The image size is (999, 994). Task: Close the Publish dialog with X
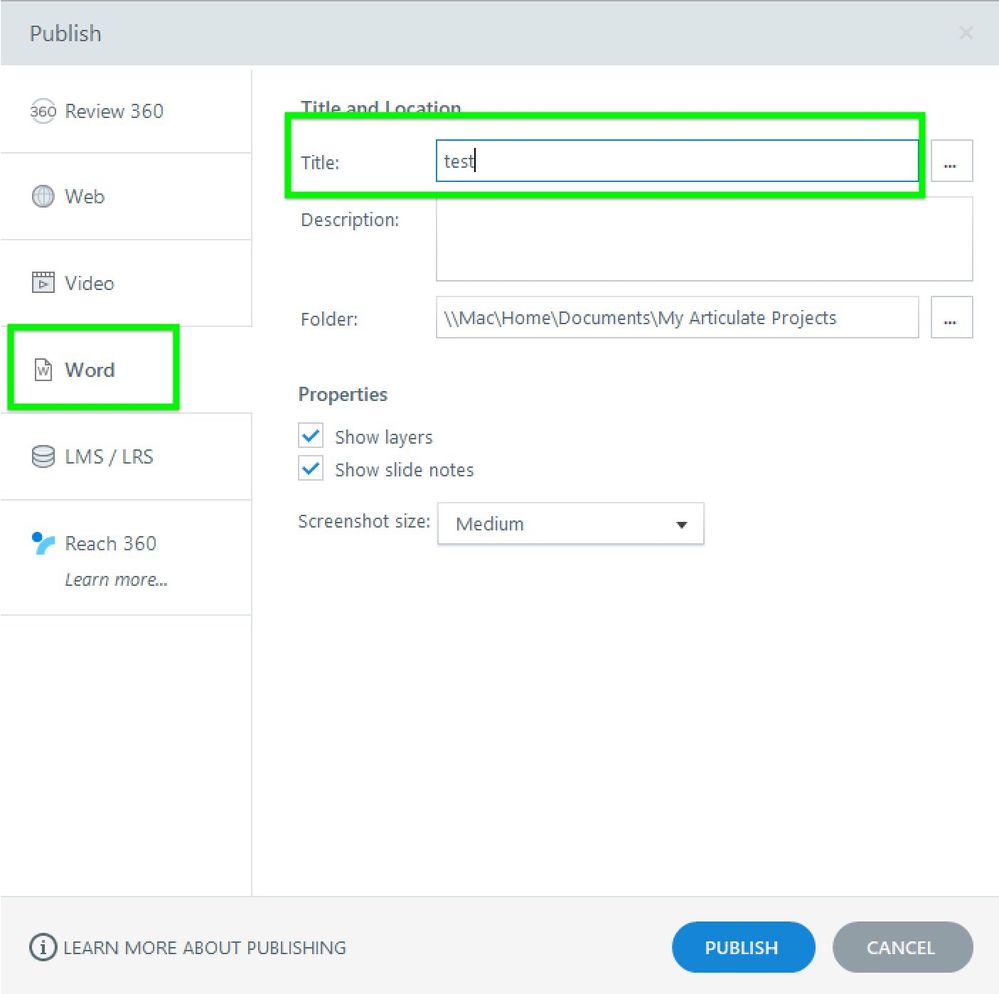[965, 33]
